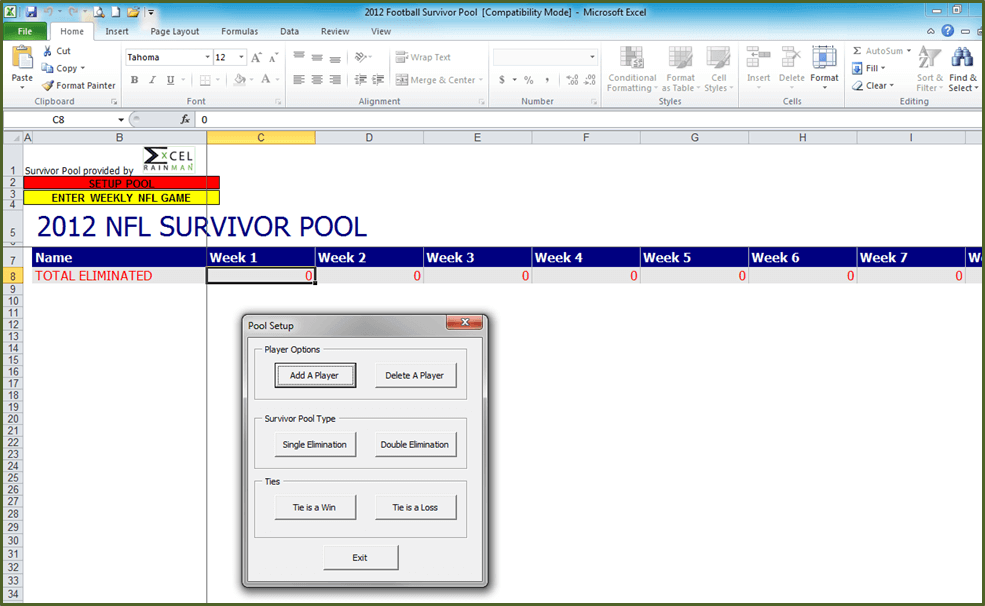This screenshot has width=985, height=606.
Task: Choose Double Elimination pool type button
Action: (x=415, y=445)
